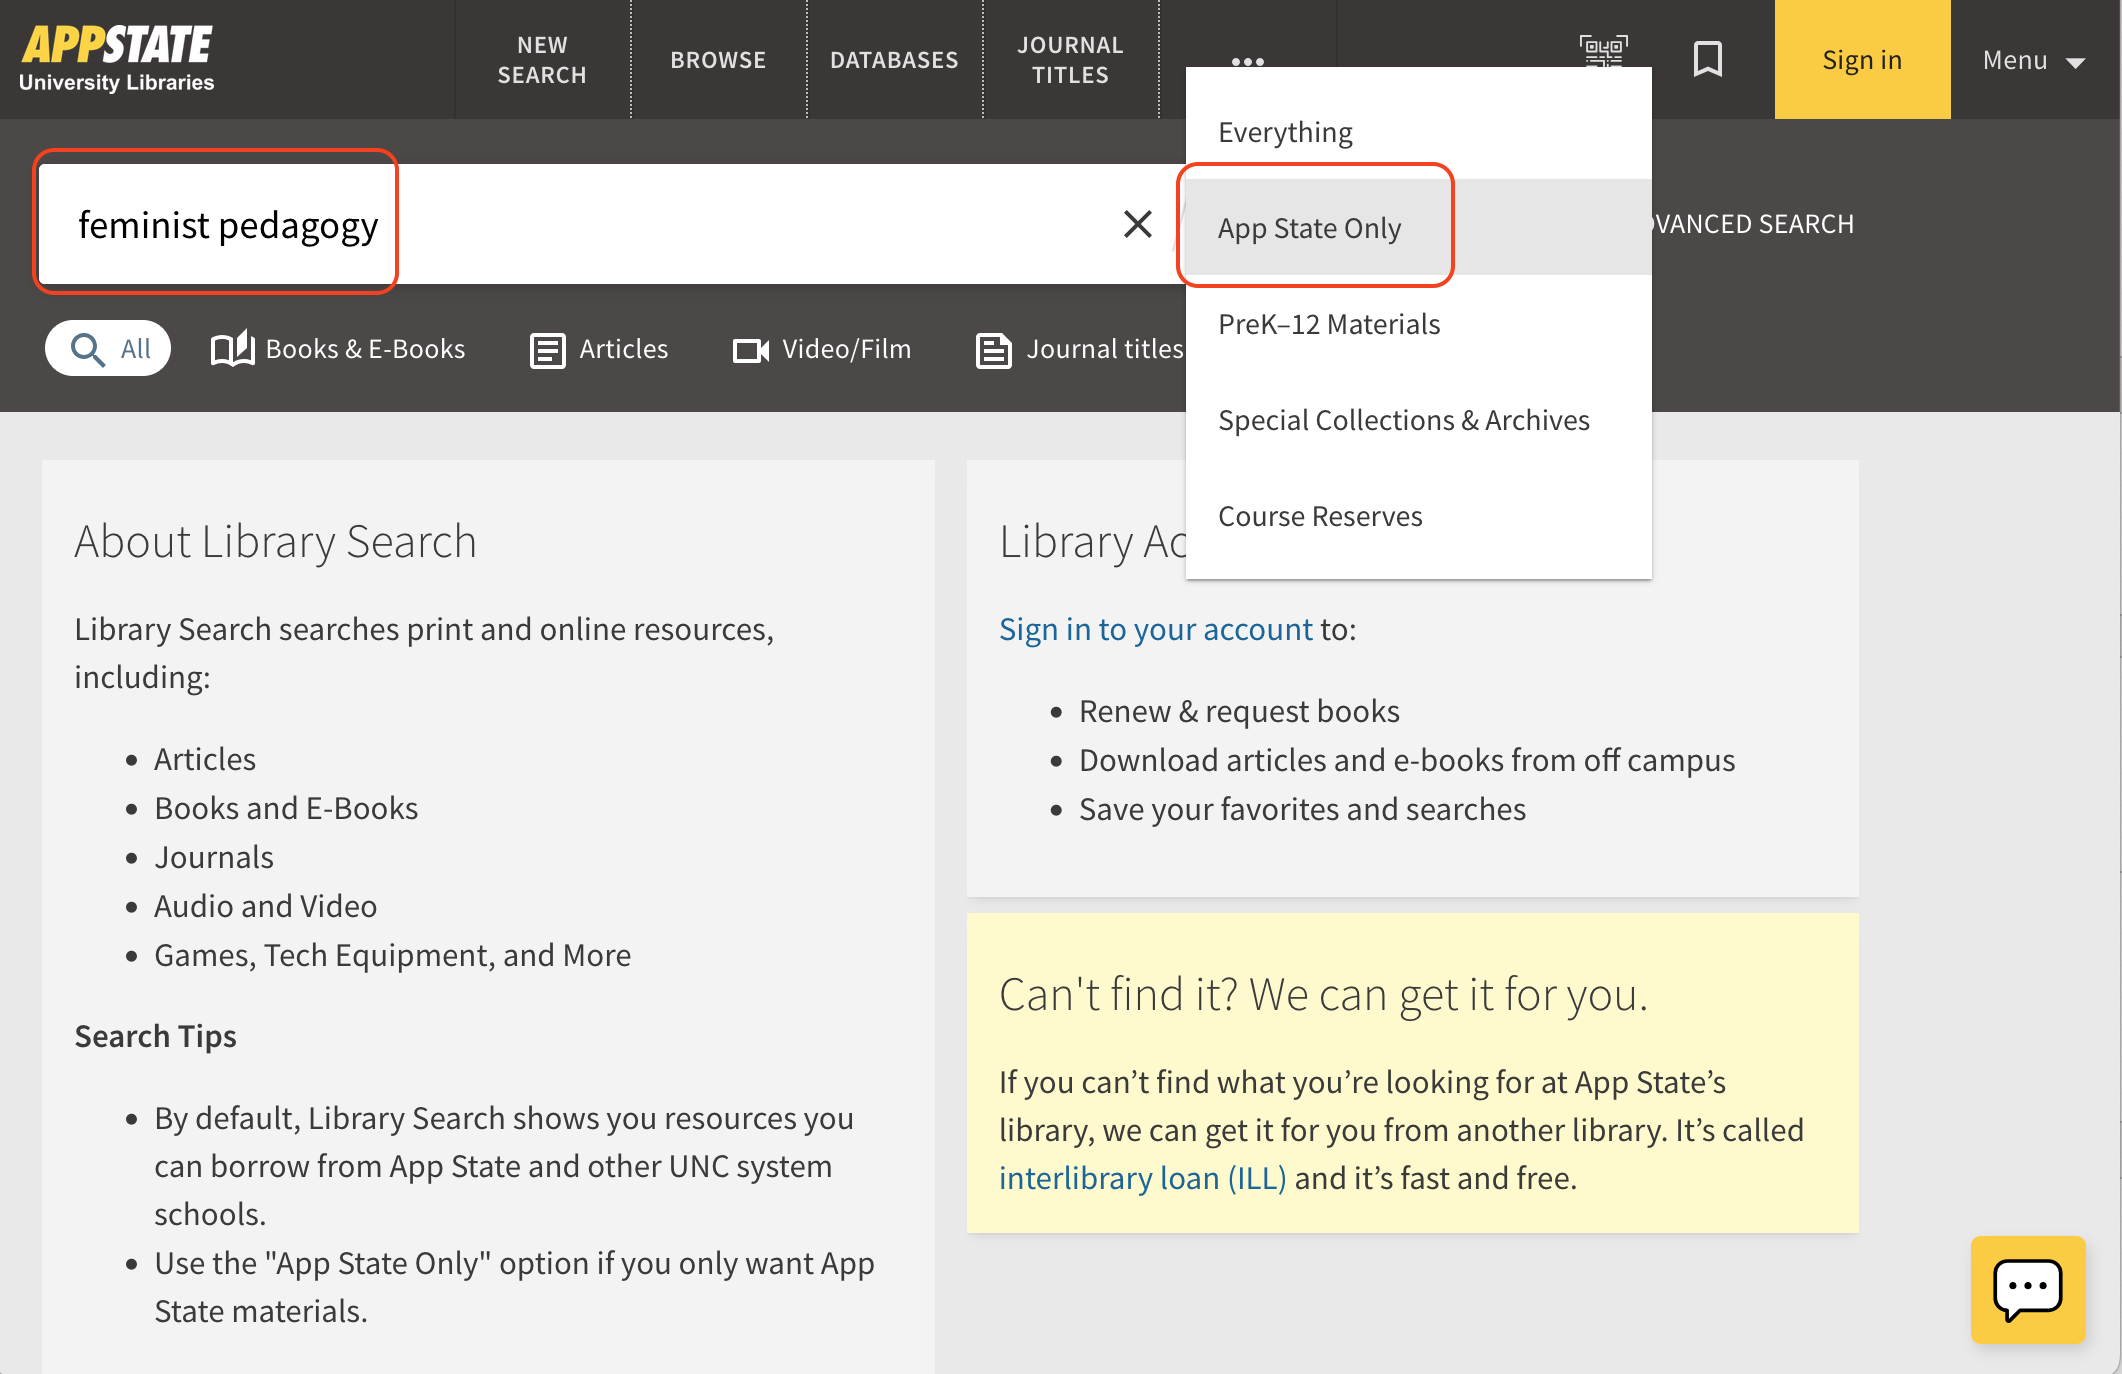Filter results by Video/Film
The height and width of the screenshot is (1374, 2122).
(x=821, y=349)
